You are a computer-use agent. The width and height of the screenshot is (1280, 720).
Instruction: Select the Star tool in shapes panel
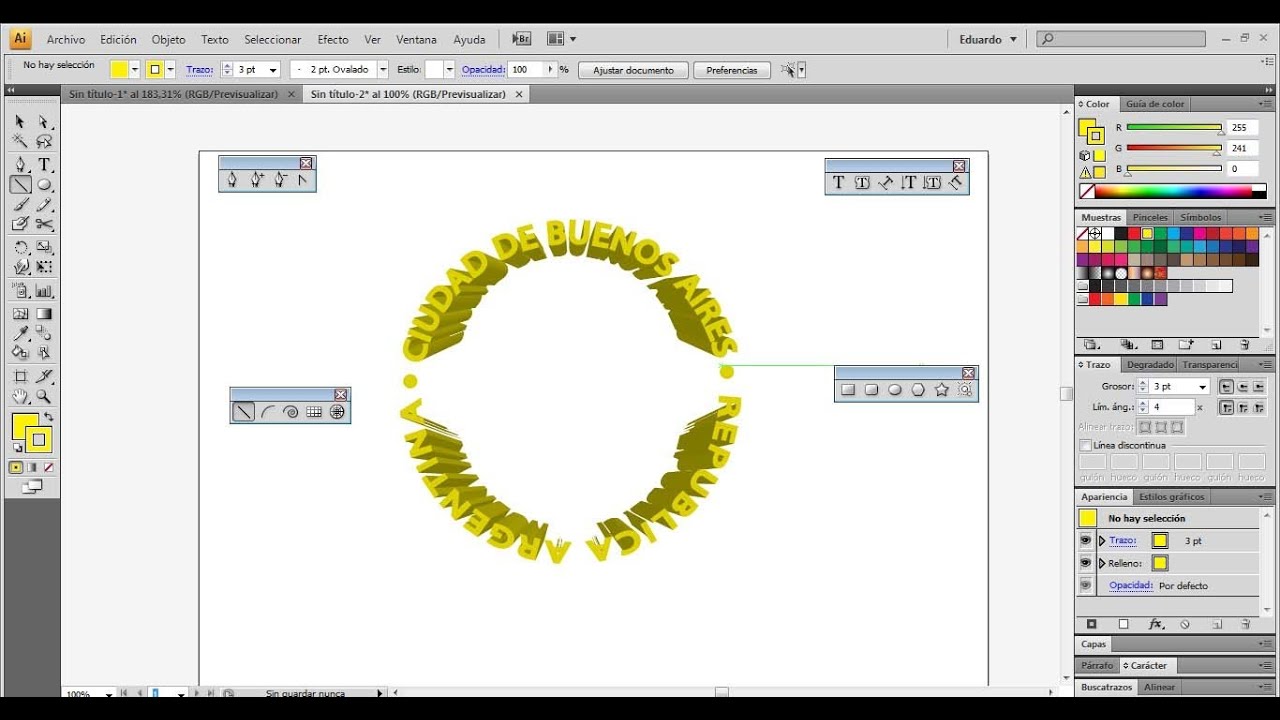pos(942,390)
